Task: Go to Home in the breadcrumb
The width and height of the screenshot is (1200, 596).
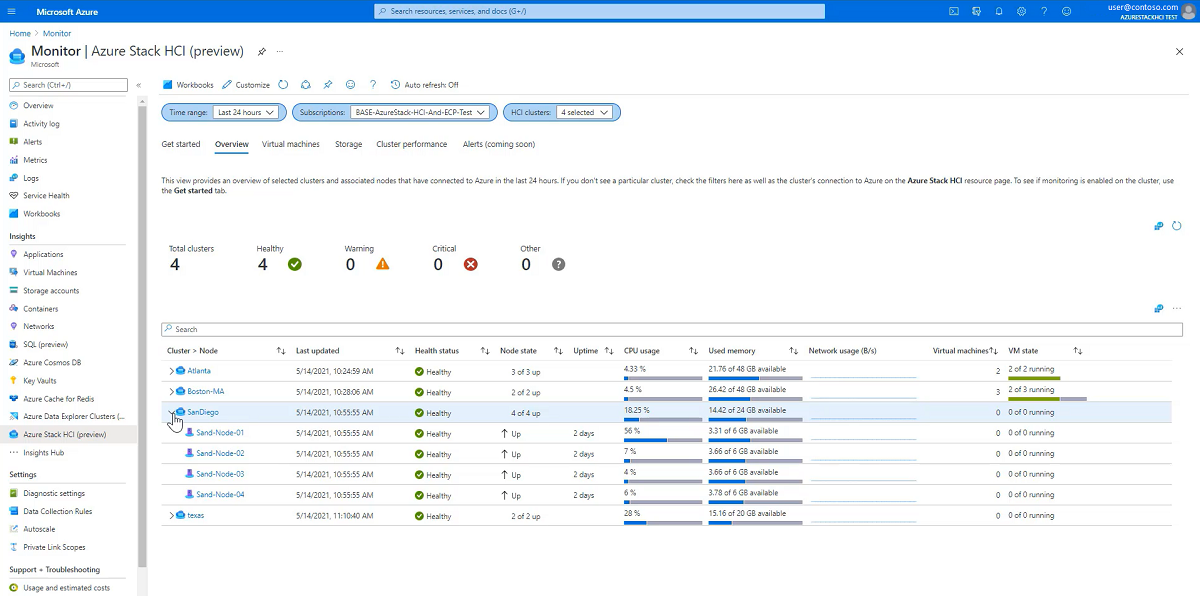Action: 20,33
